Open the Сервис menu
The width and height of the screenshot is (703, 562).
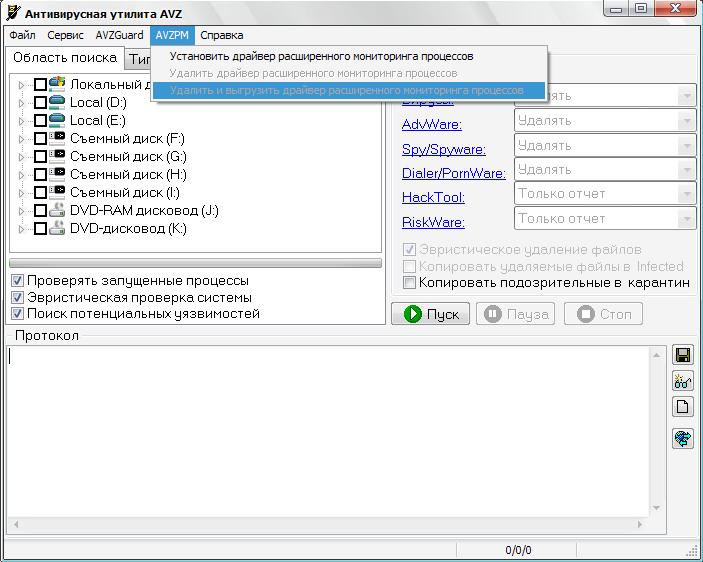tap(65, 35)
